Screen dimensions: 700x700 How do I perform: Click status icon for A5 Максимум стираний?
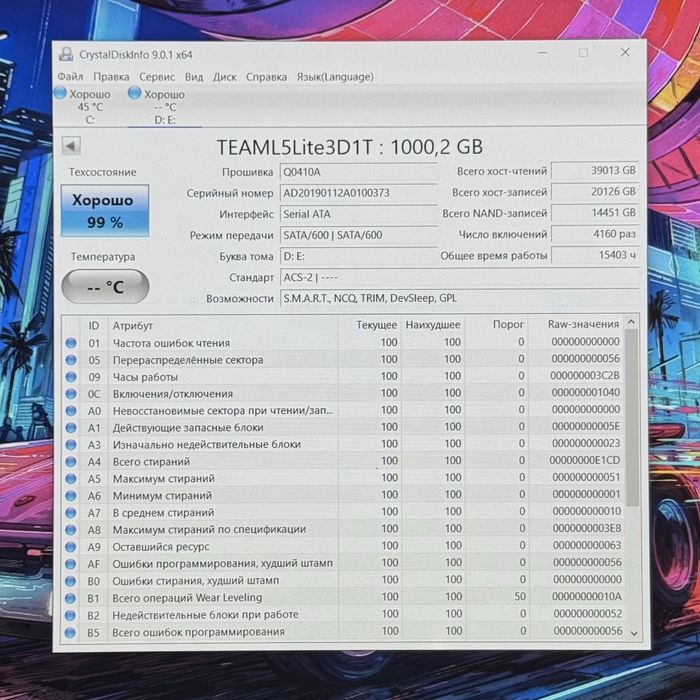pos(71,479)
